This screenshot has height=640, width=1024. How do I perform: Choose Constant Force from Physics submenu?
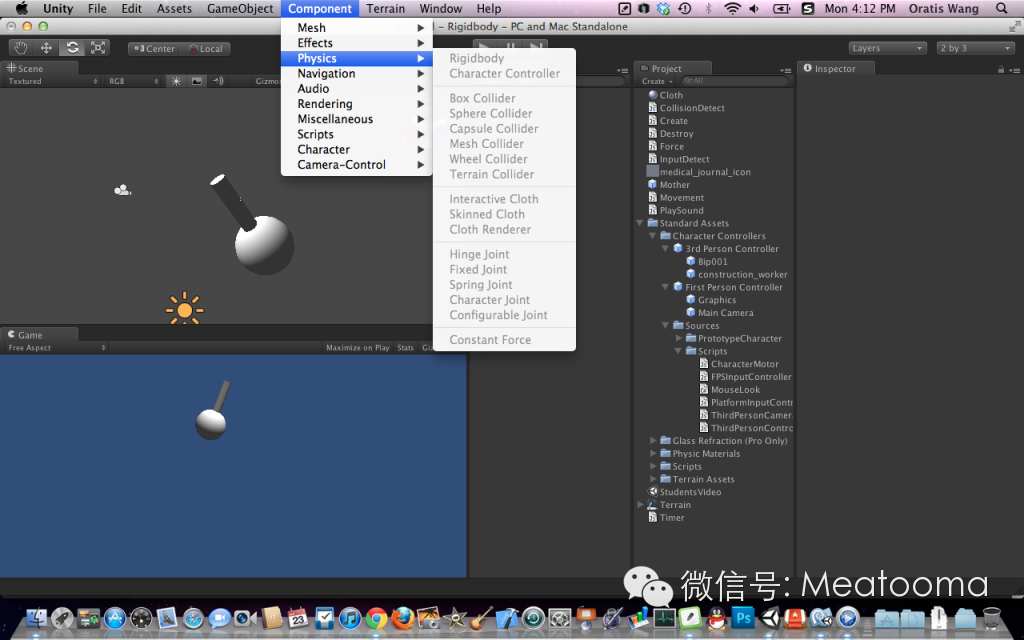504,340
